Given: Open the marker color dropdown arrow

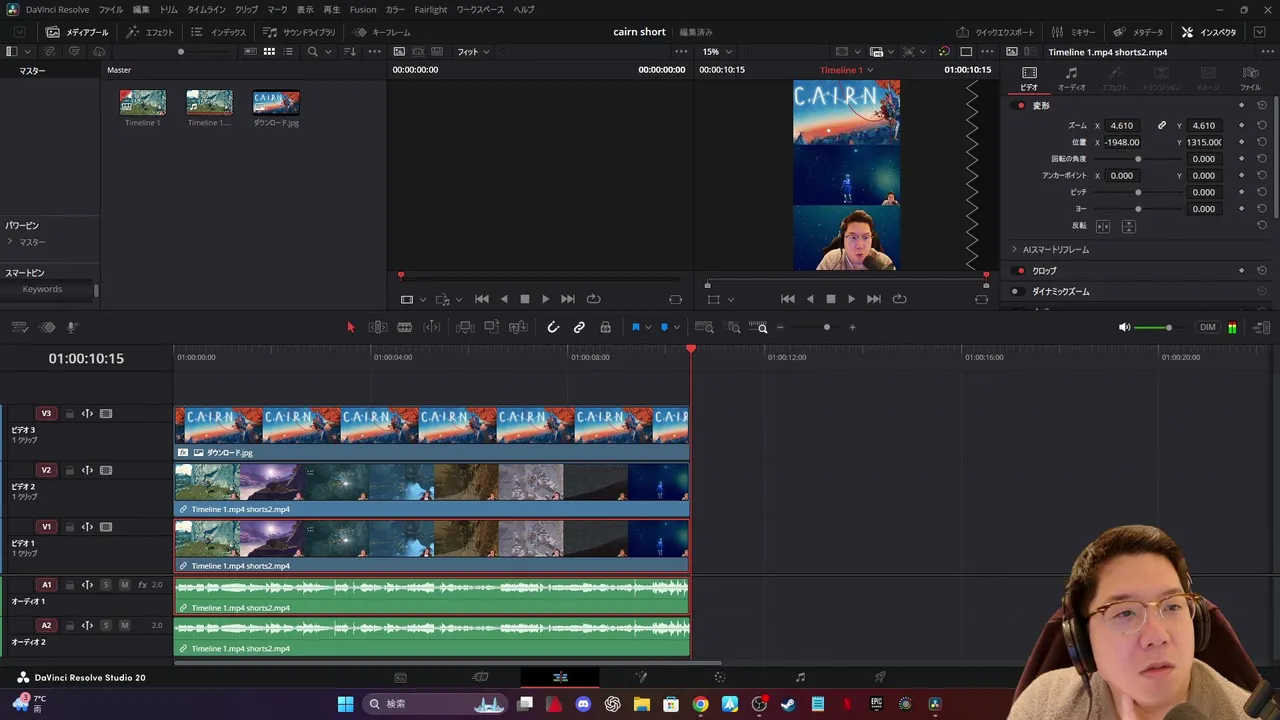Looking at the screenshot, I should 677,327.
